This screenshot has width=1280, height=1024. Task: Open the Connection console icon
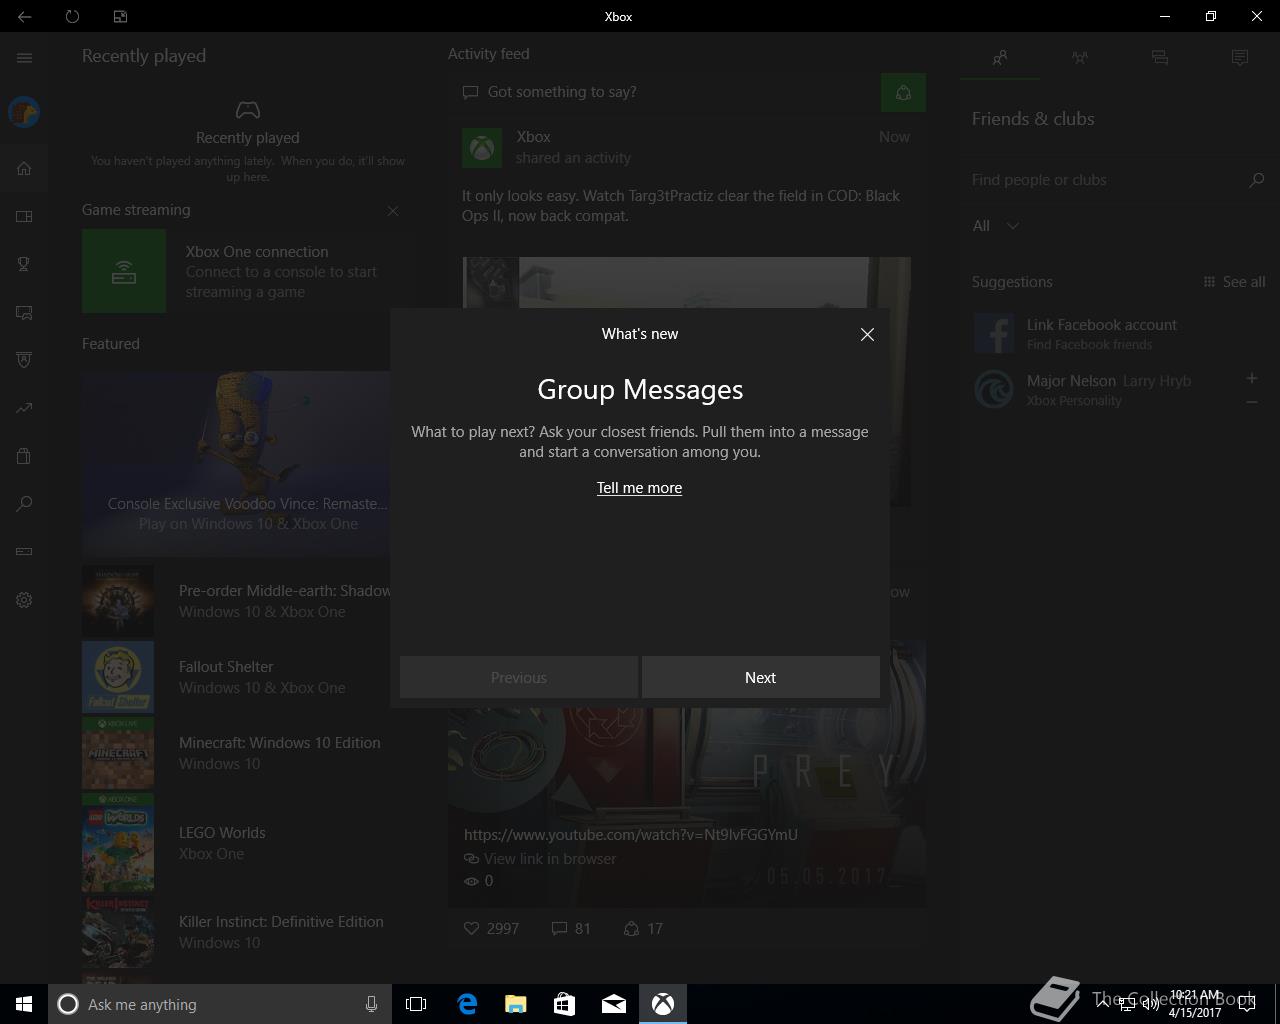pos(24,552)
